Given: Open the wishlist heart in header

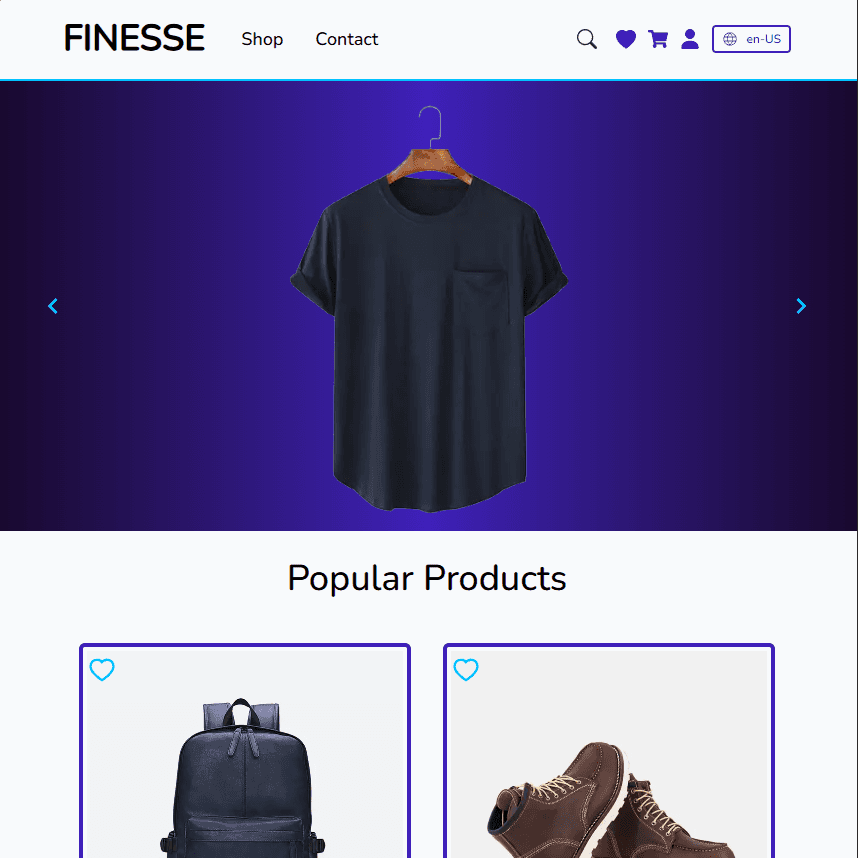Looking at the screenshot, I should [x=625, y=39].
